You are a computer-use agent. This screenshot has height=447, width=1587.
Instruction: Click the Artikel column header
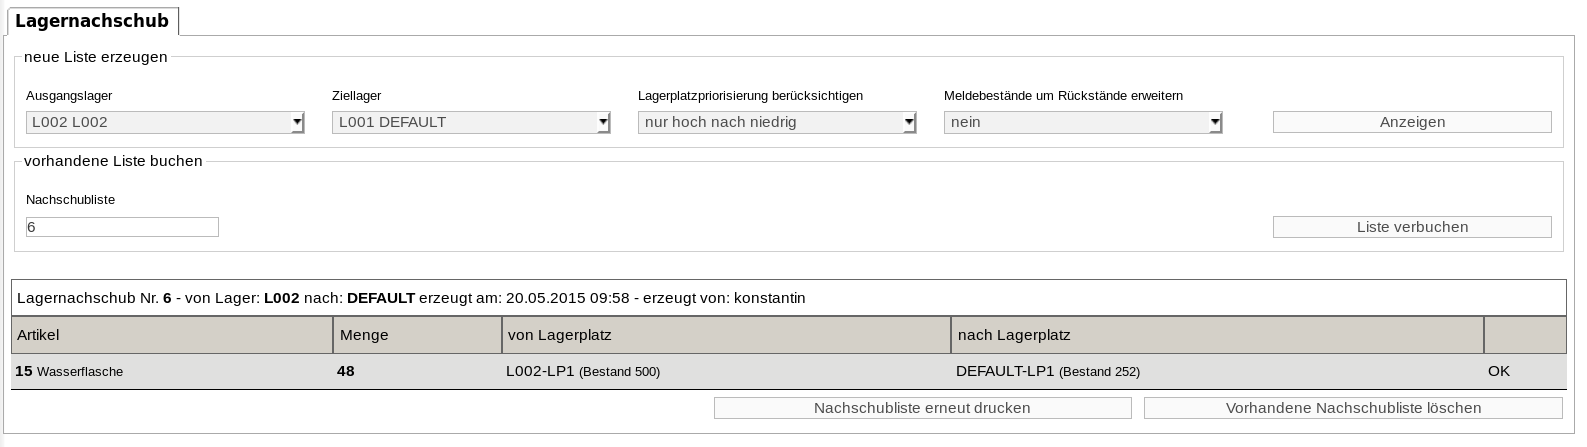pos(172,335)
